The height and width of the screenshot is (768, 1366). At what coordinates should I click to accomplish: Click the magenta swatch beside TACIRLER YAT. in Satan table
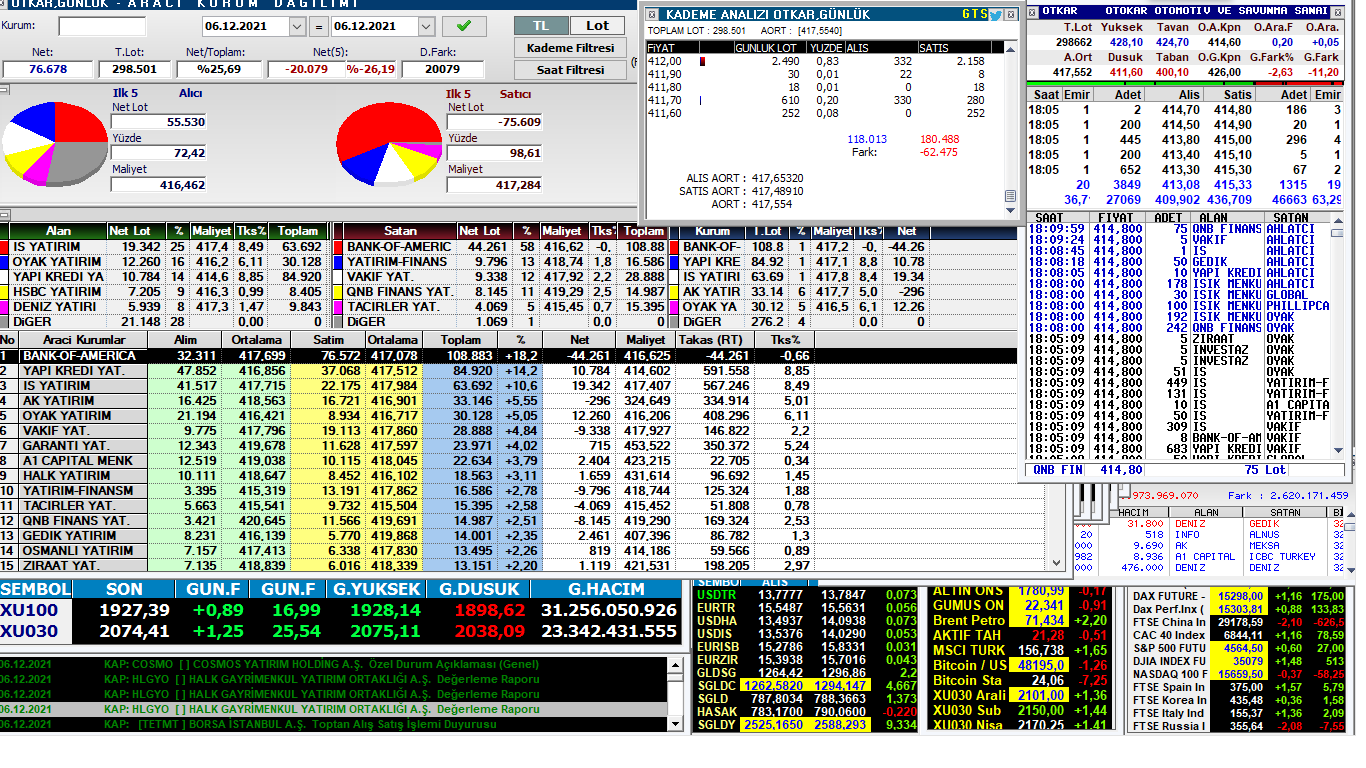(338, 307)
